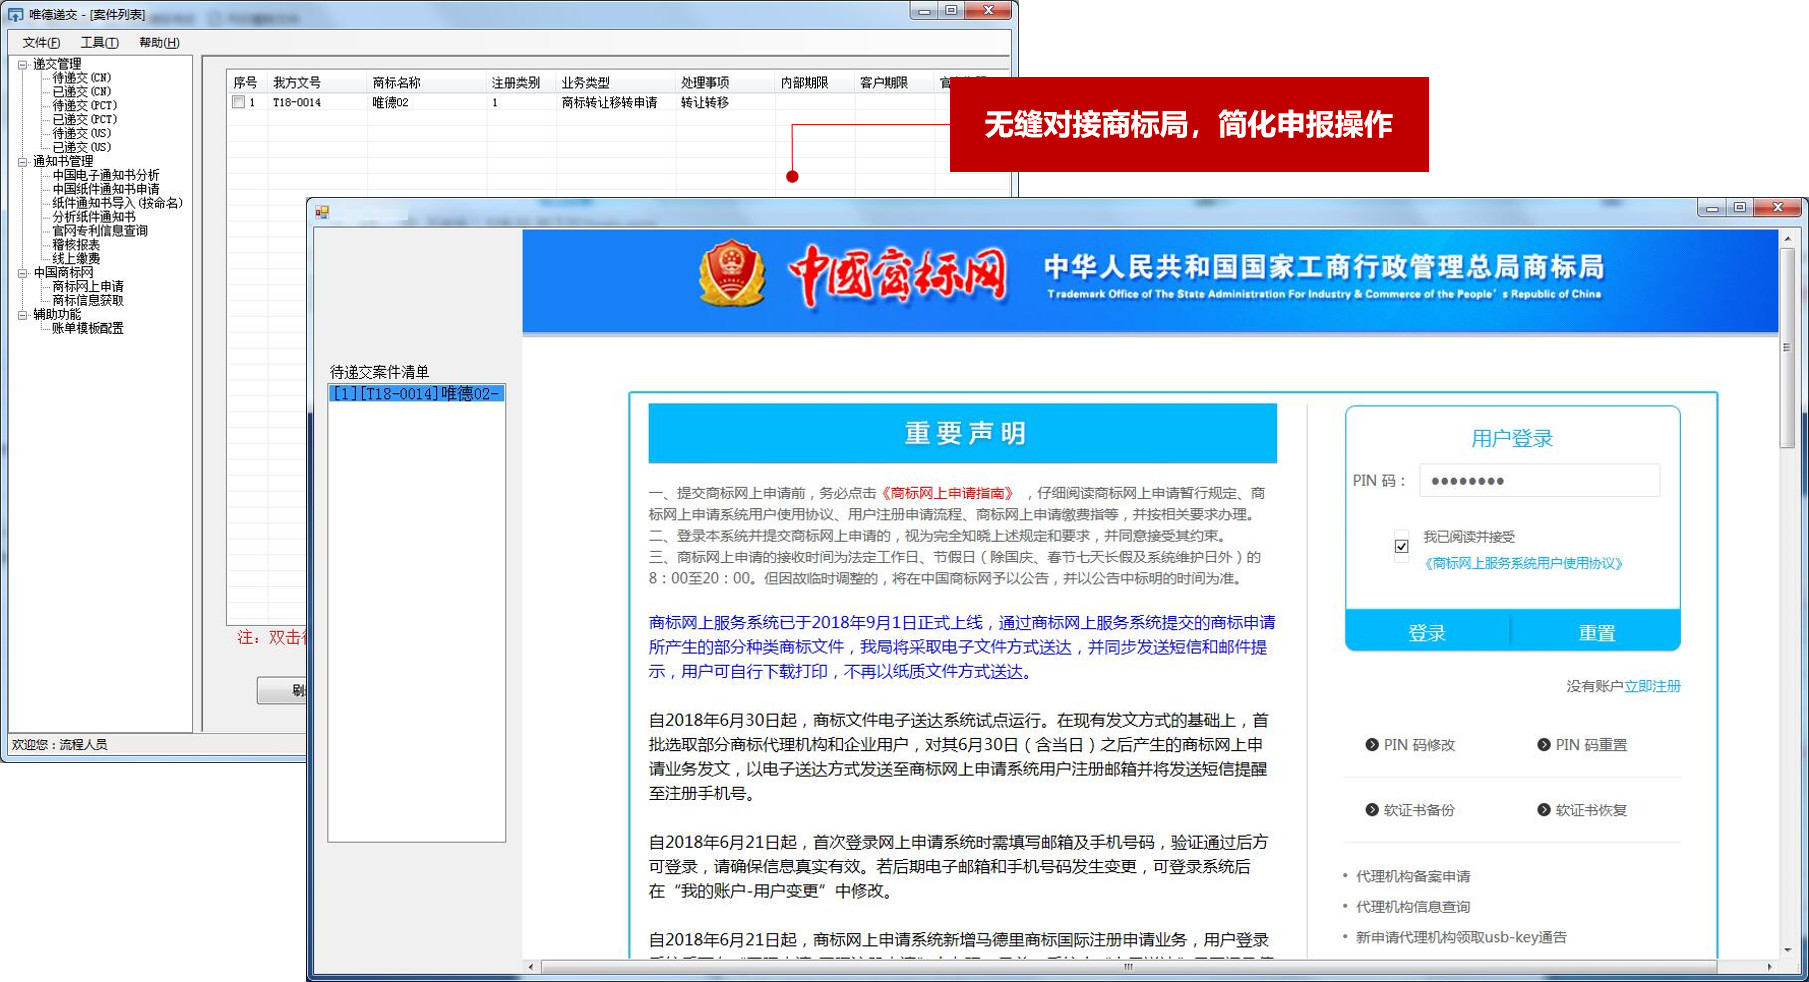Select the [1][T18-0014]唯德02 pending case item
This screenshot has height=982, width=1809.
point(416,394)
